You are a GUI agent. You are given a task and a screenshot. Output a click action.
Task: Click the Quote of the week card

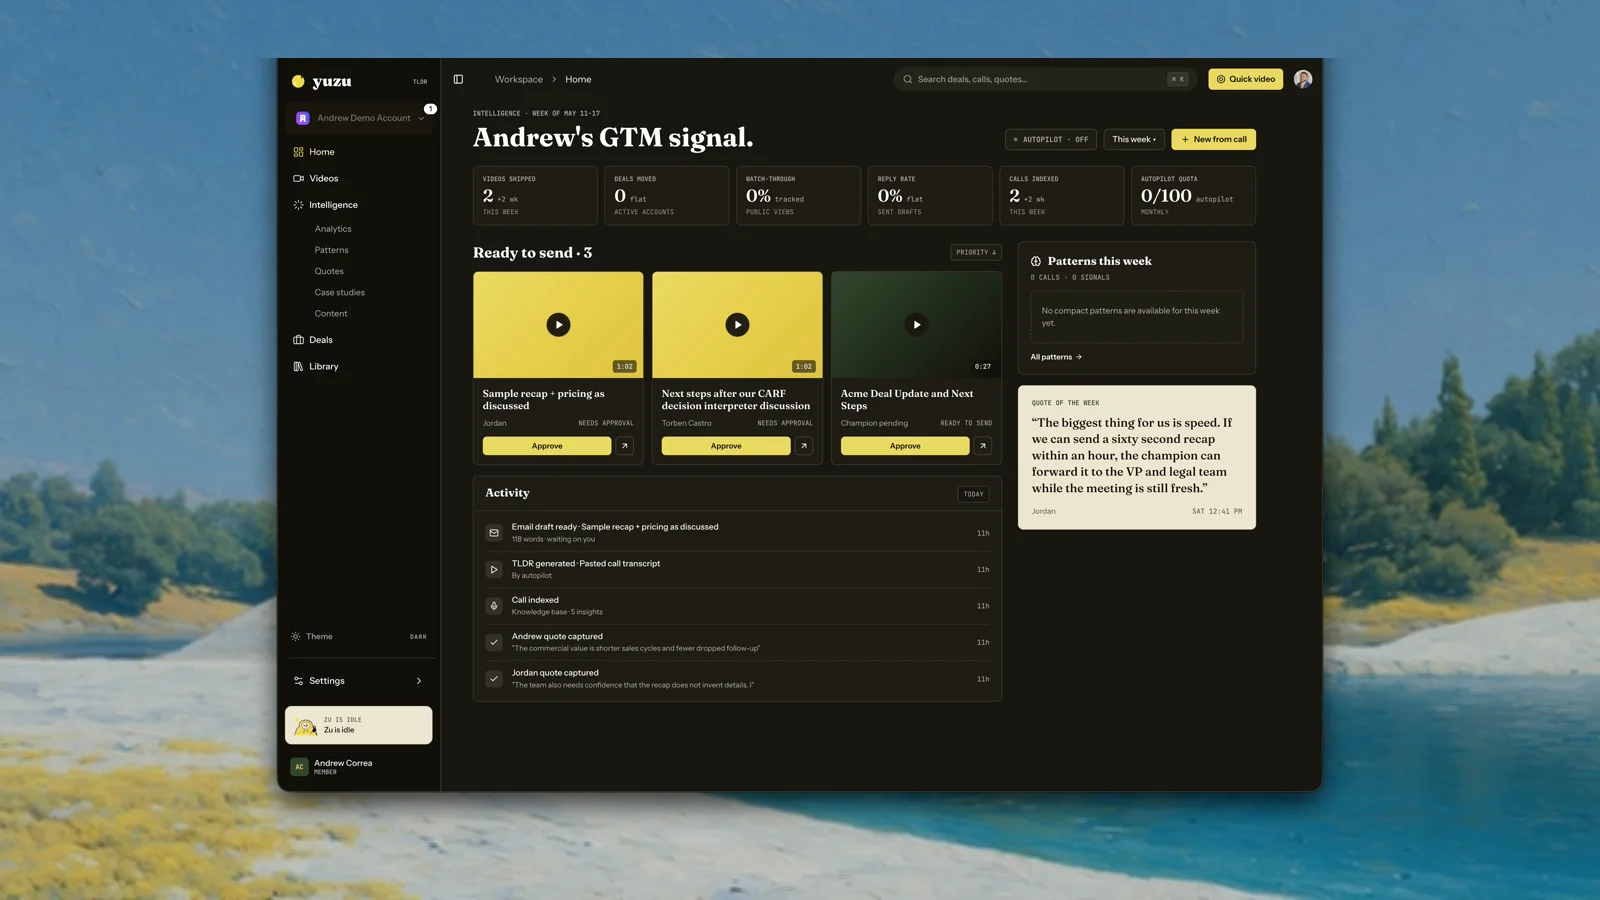click(x=1137, y=457)
